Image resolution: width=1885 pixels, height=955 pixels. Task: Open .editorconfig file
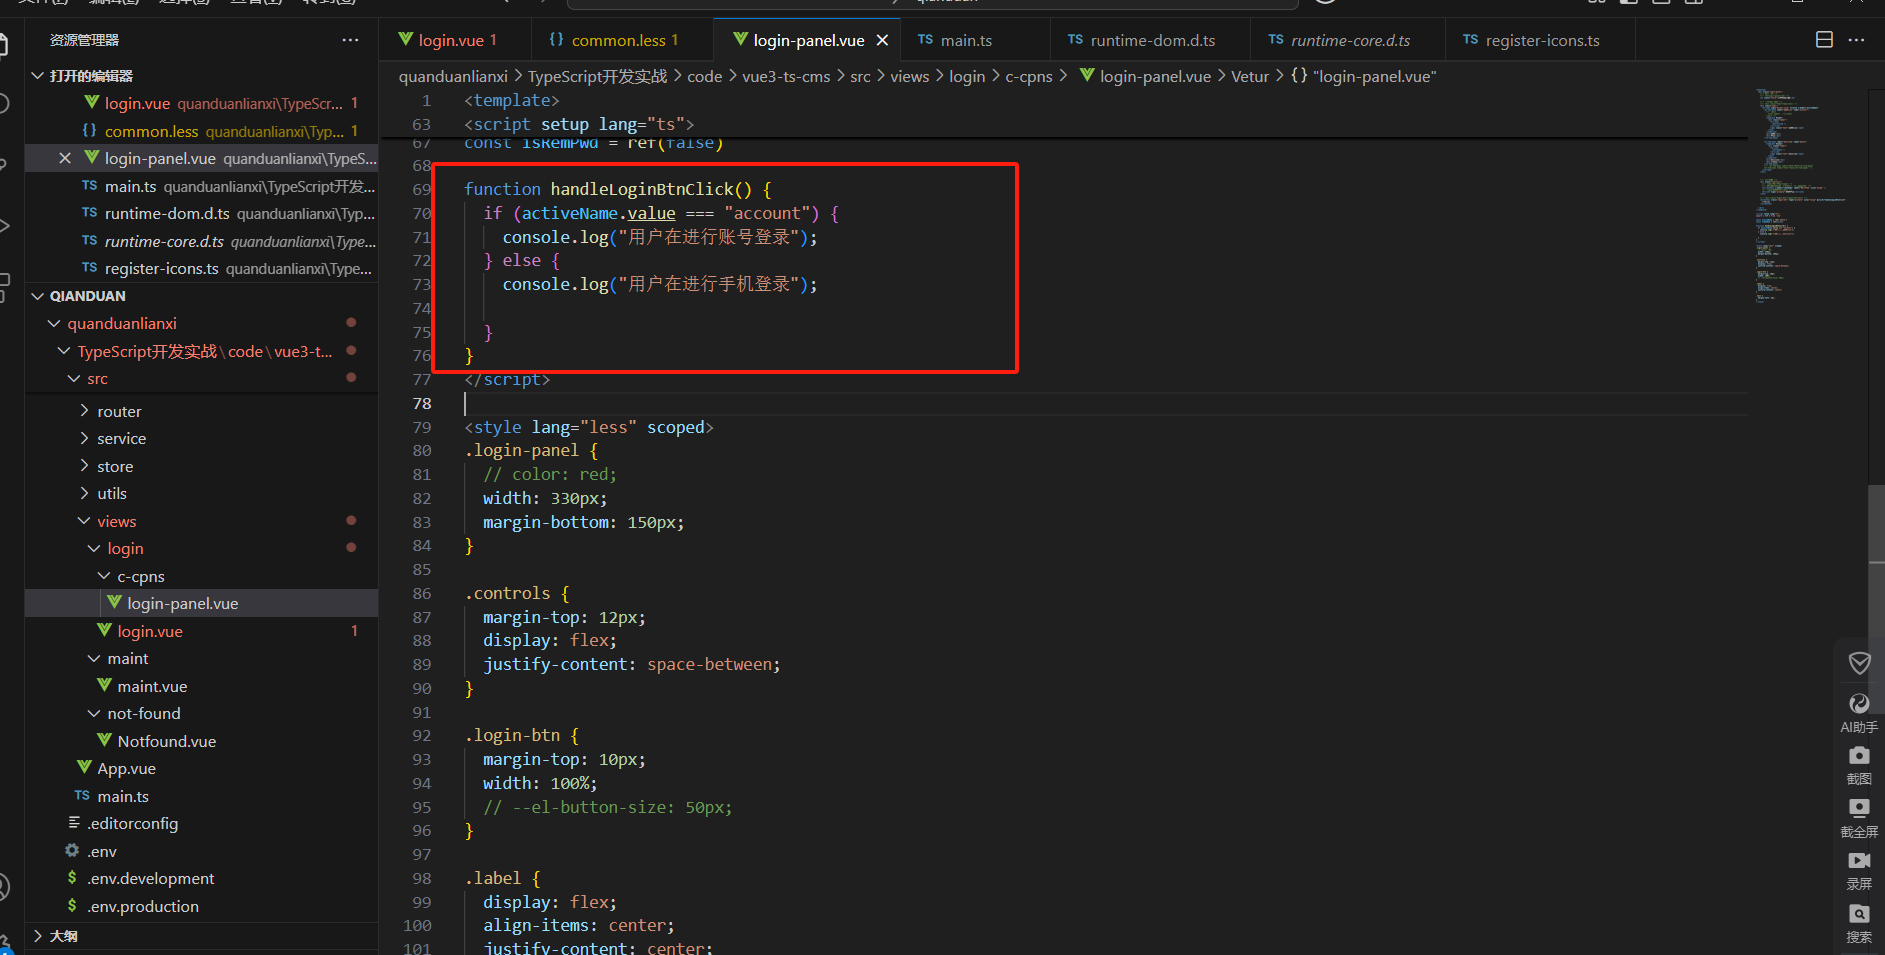[201, 824]
